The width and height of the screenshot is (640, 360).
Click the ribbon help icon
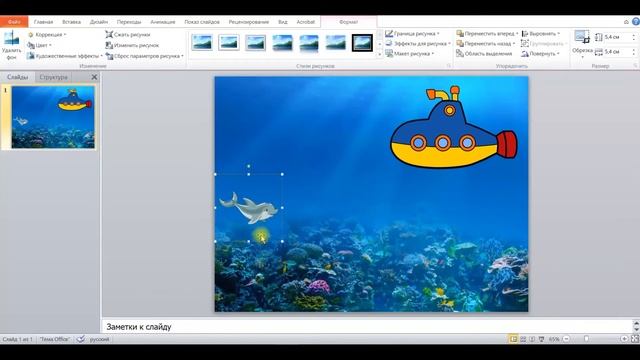[x=636, y=22]
